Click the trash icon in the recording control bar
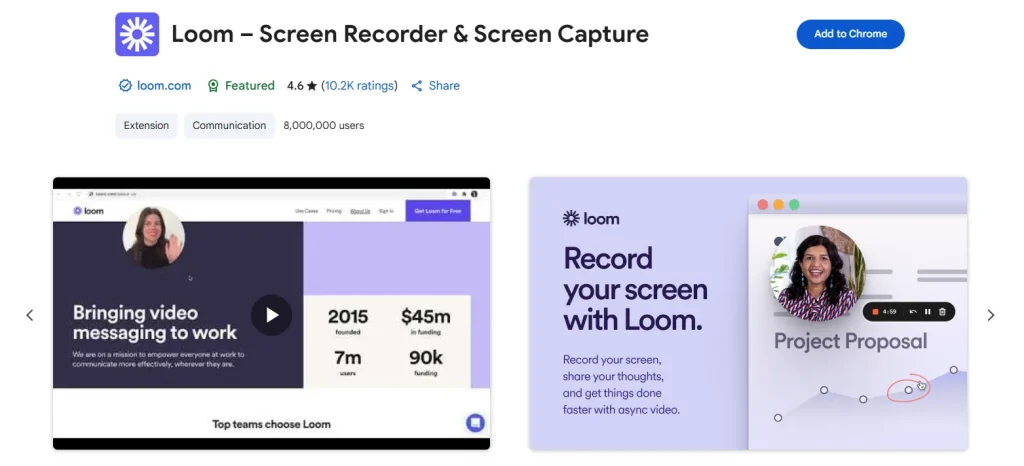 (942, 312)
